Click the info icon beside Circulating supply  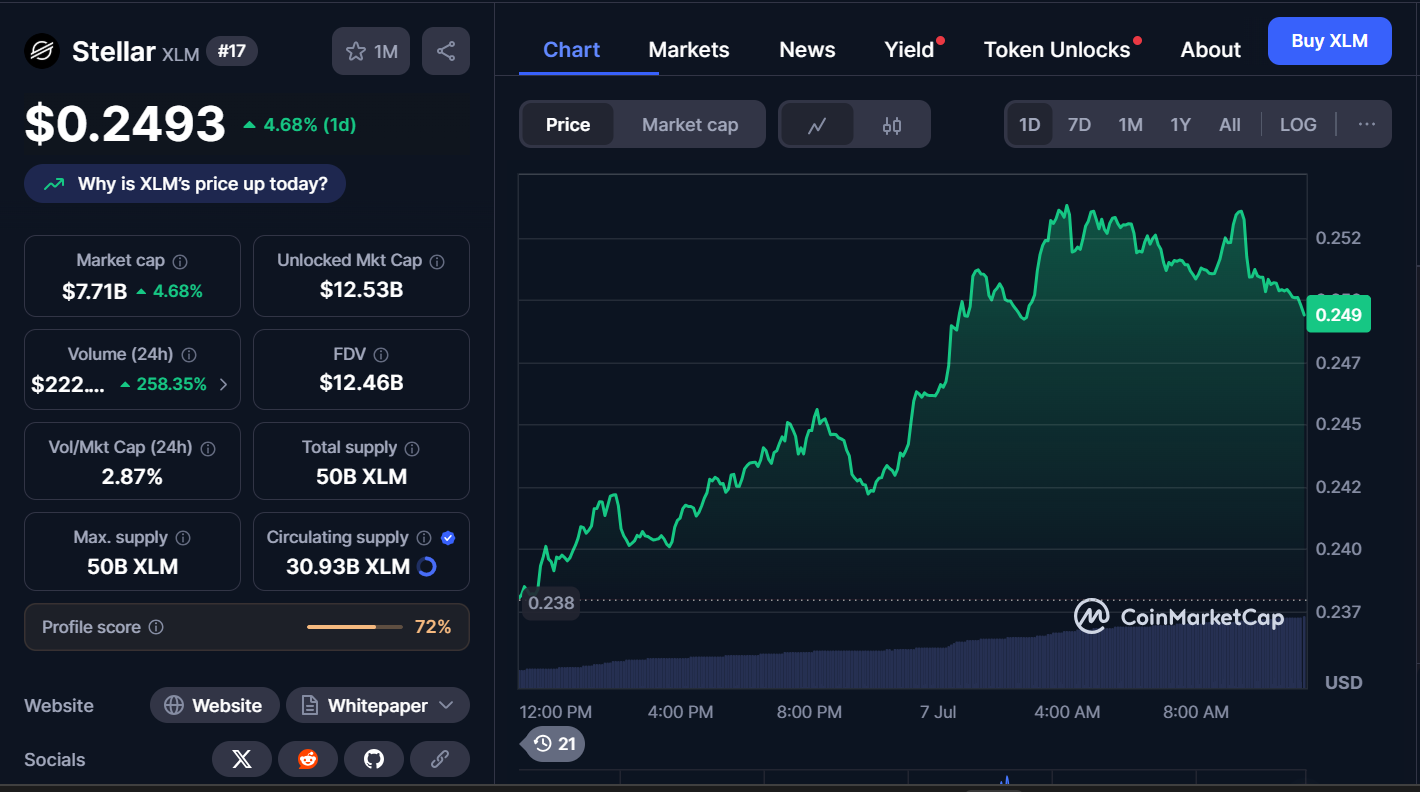(x=424, y=538)
